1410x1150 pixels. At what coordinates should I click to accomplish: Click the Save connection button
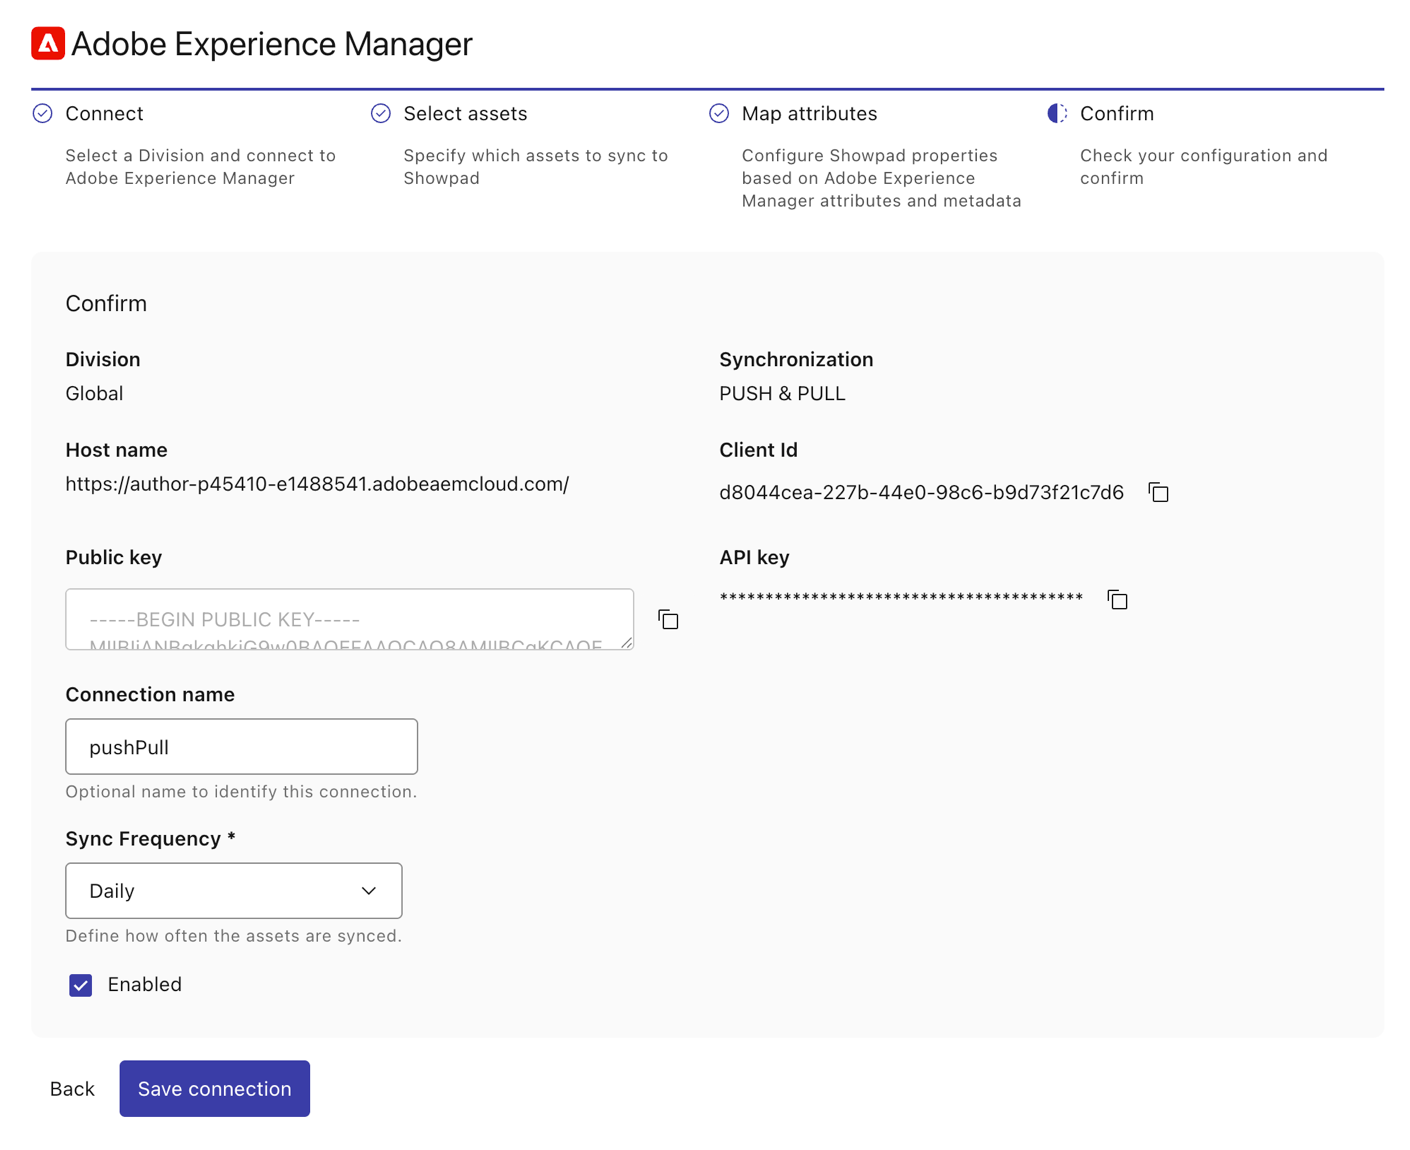[214, 1089]
